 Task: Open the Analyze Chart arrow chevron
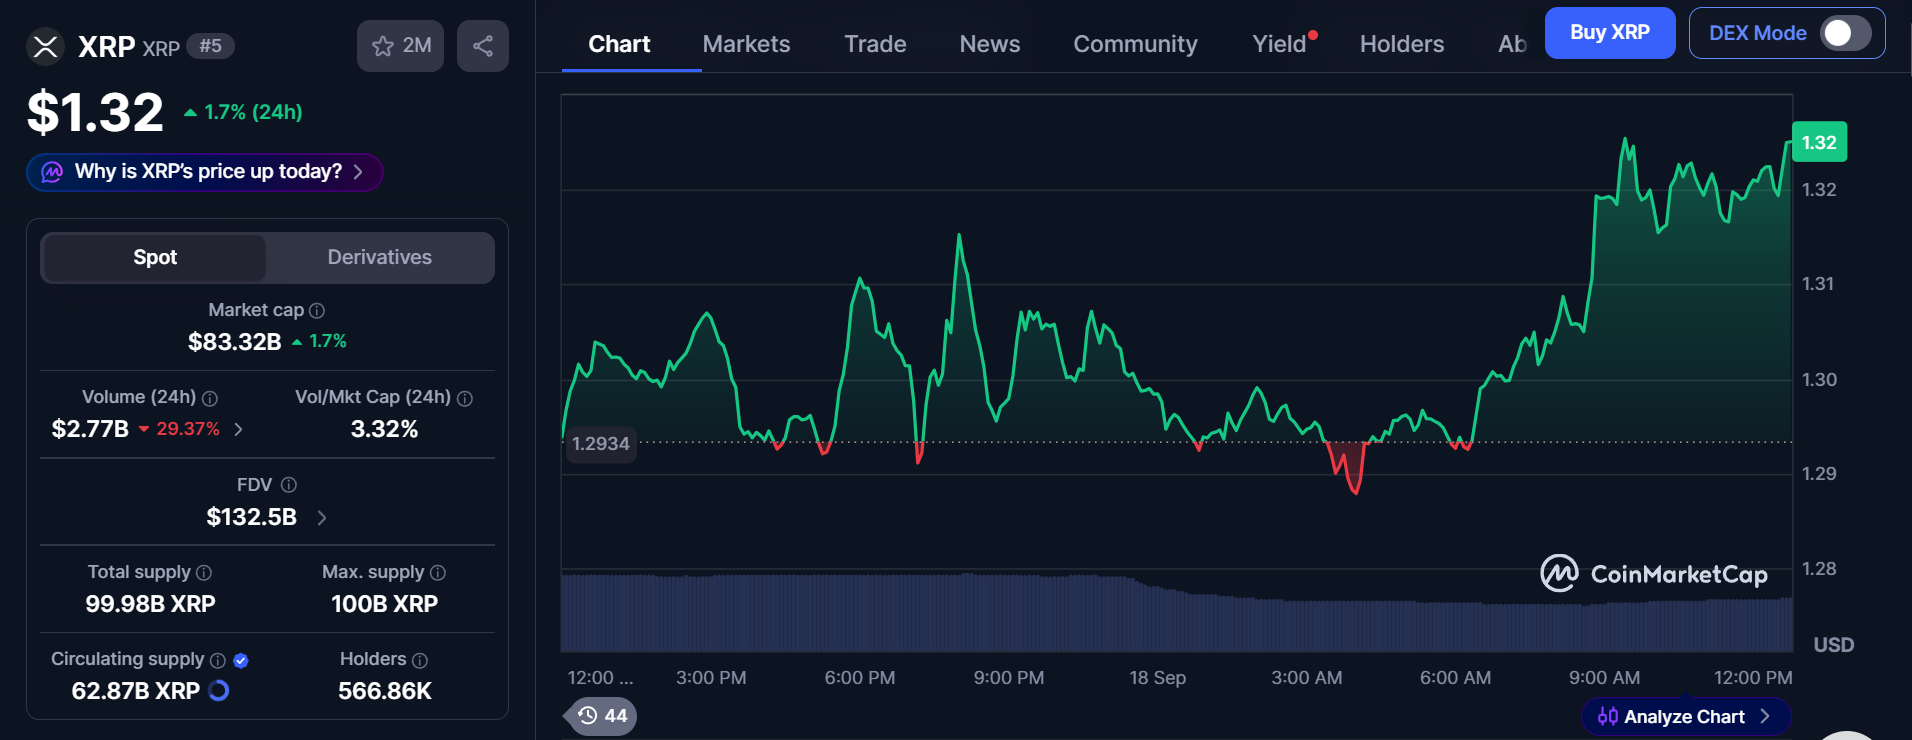[1765, 716]
